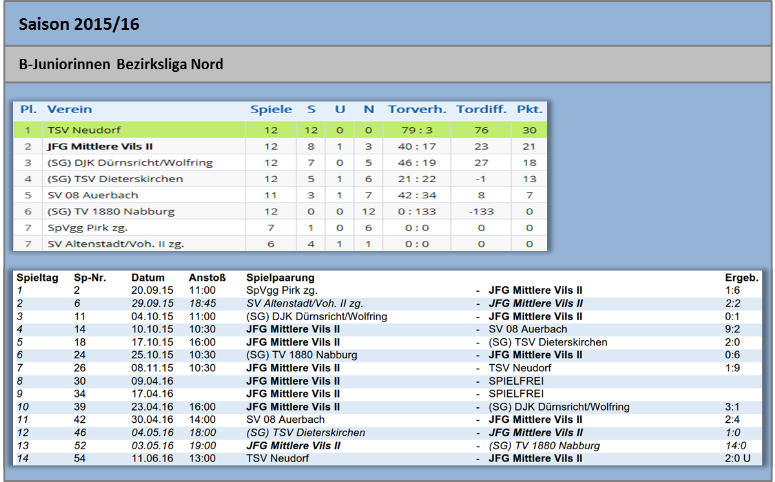The height and width of the screenshot is (482, 775).
Task: Click points value '30' for TSV Neudorf
Action: (529, 130)
